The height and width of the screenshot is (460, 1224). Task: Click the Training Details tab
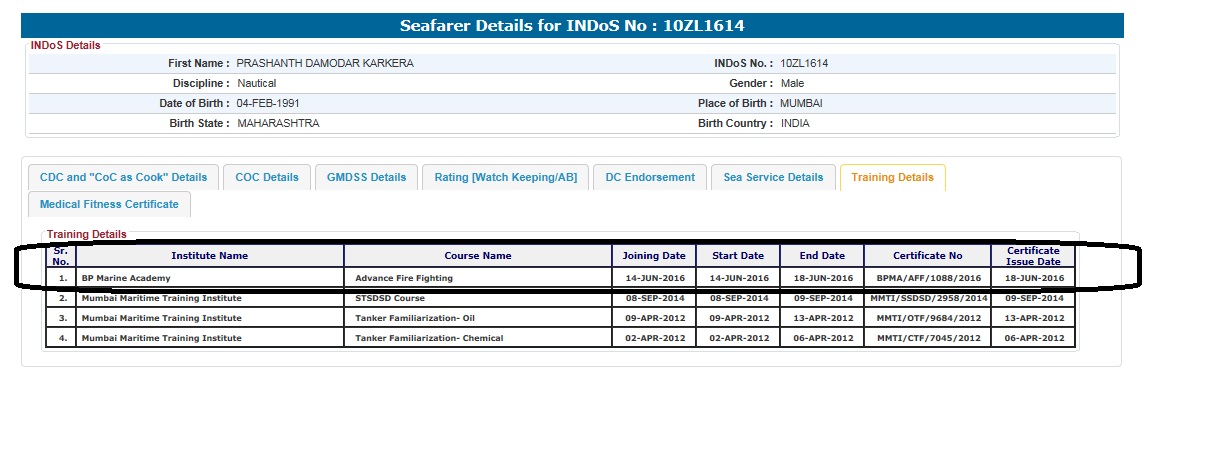[x=892, y=177]
